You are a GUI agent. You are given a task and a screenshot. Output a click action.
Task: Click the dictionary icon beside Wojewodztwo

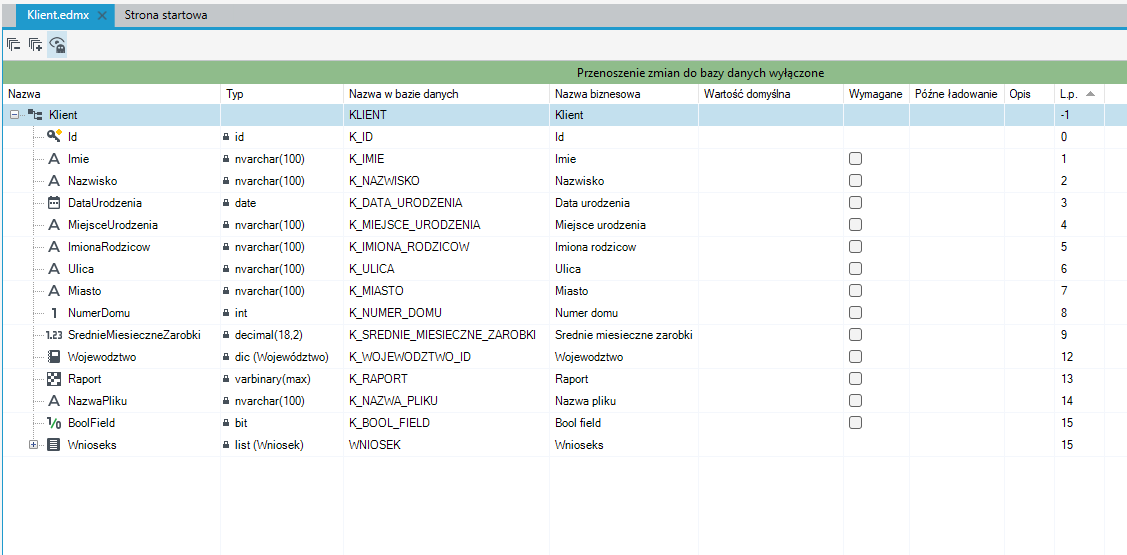pyautogui.click(x=54, y=357)
